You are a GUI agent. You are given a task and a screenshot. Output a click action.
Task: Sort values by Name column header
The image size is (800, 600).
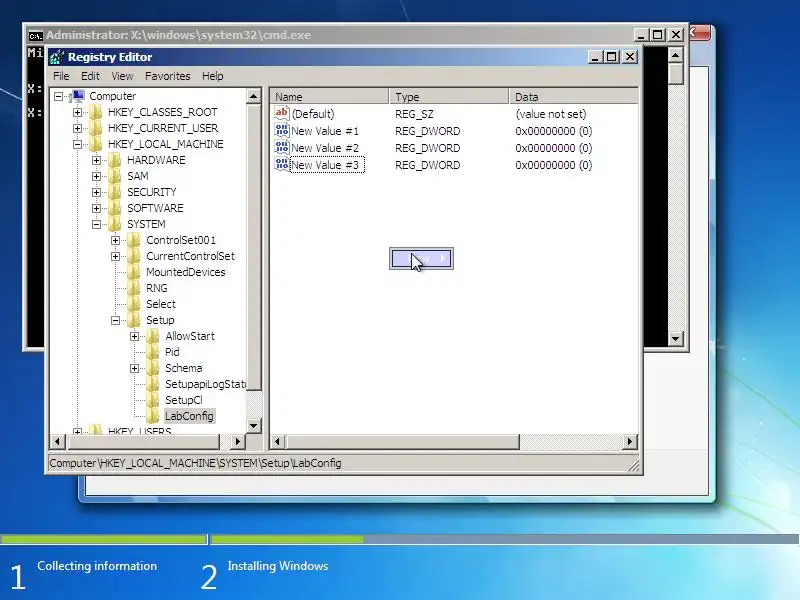(x=329, y=96)
